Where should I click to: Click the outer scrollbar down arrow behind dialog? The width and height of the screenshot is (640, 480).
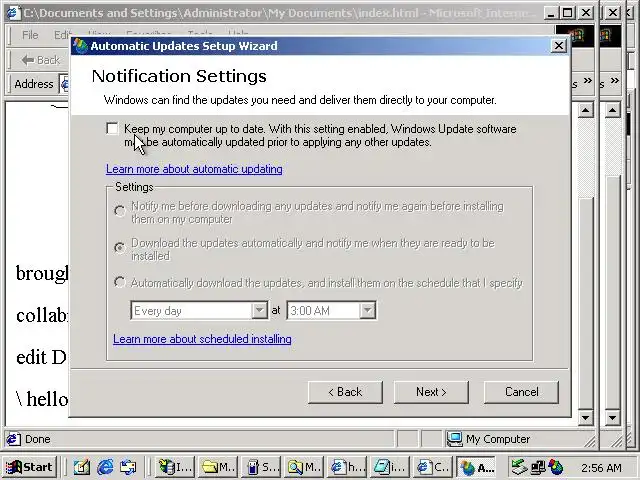pos(613,417)
